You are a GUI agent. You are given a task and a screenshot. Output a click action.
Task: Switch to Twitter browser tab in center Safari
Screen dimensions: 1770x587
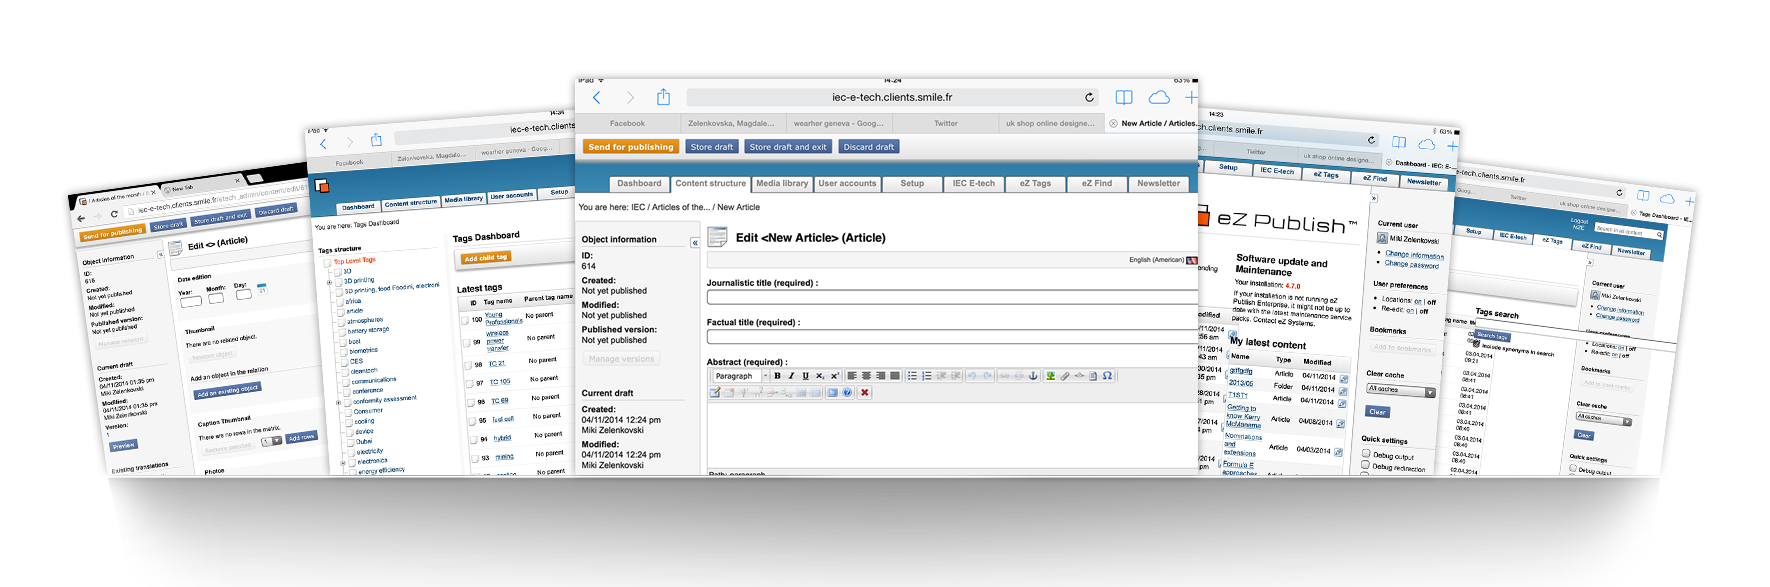tap(946, 124)
